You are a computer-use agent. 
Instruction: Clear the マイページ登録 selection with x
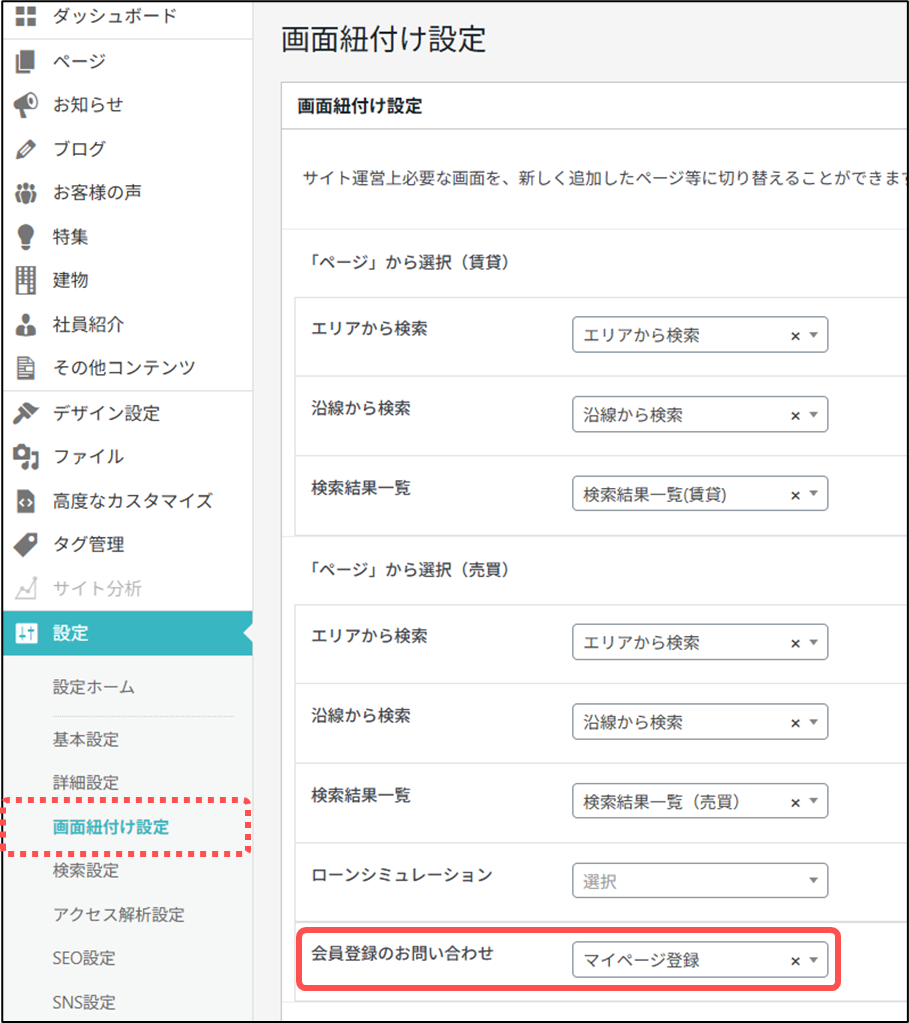[x=795, y=961]
